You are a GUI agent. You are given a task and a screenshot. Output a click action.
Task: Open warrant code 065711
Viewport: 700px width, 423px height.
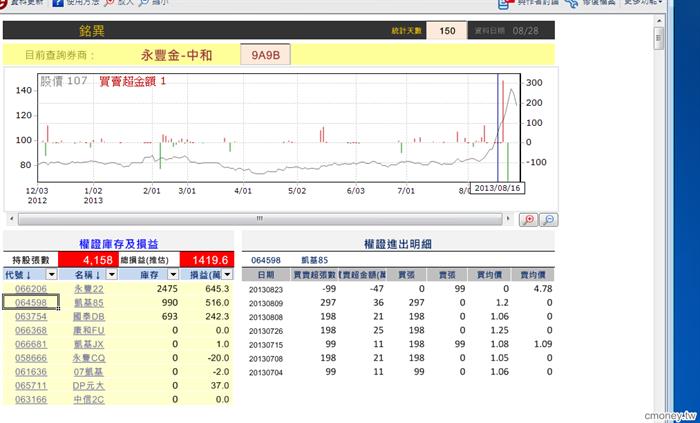31,386
